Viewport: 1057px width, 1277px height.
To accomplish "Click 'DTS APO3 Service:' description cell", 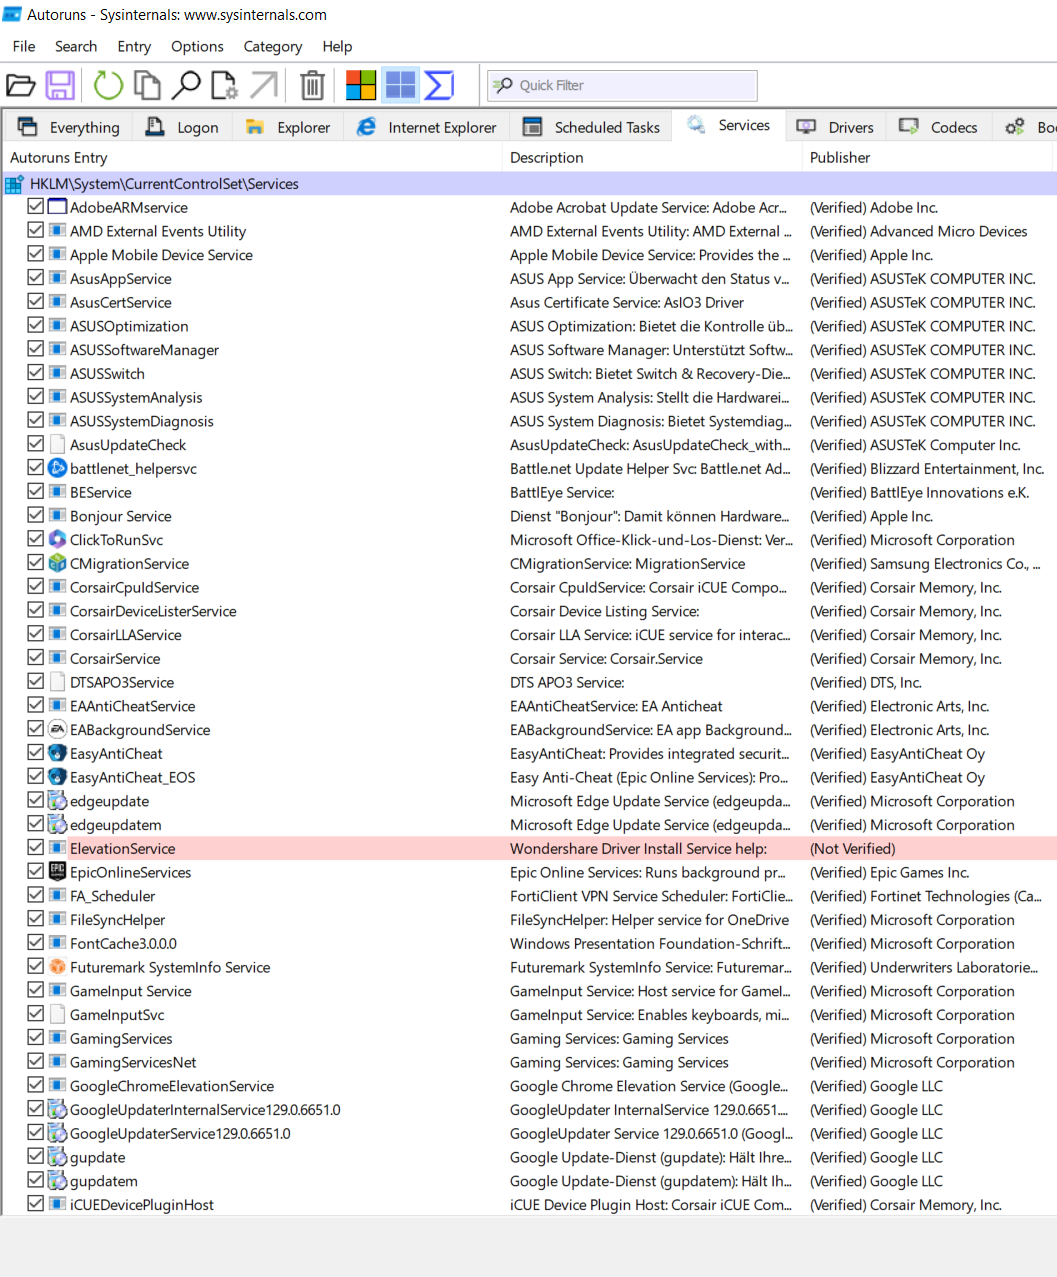I will pyautogui.click(x=567, y=682).
